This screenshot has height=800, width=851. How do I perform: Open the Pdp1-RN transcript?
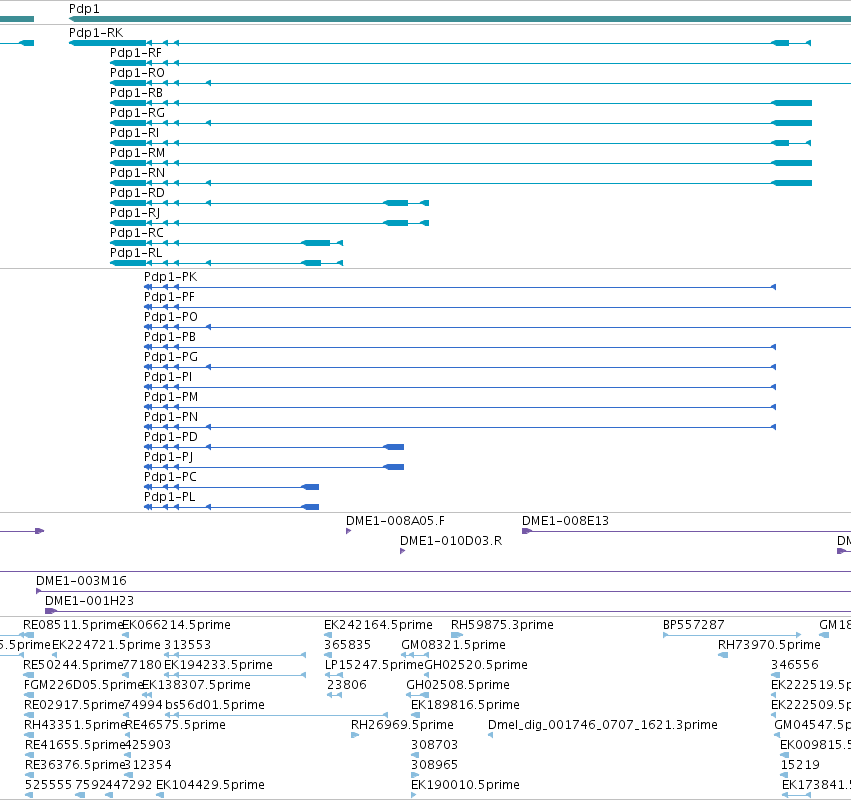(137, 173)
